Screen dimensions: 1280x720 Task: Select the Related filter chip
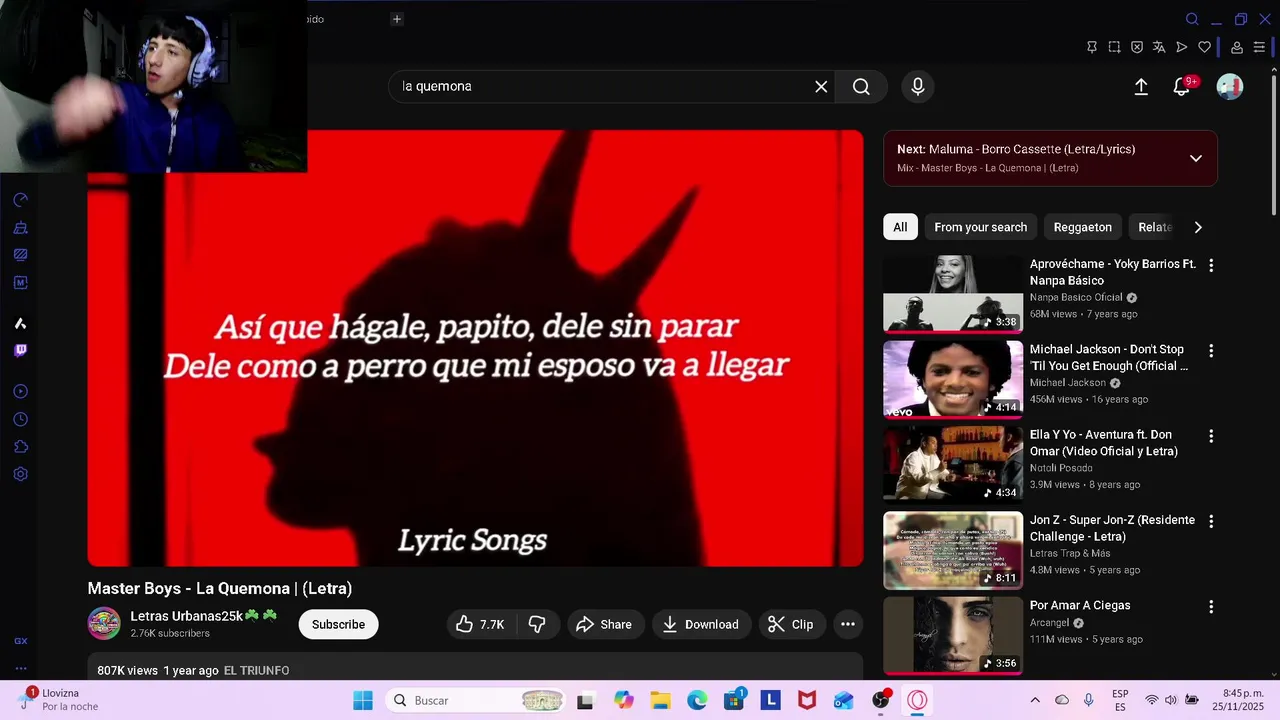[1154, 227]
